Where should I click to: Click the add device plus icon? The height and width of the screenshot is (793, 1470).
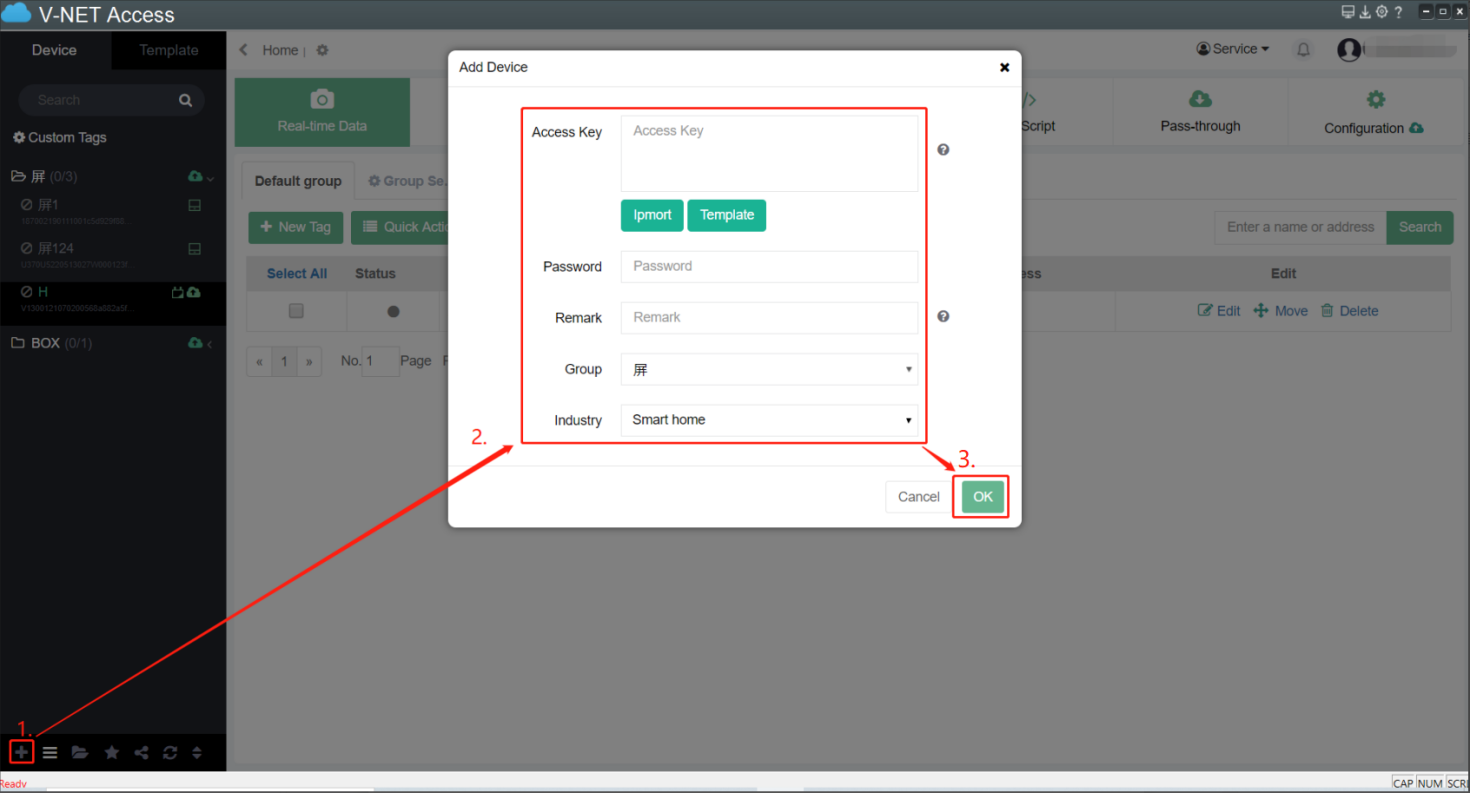(21, 752)
